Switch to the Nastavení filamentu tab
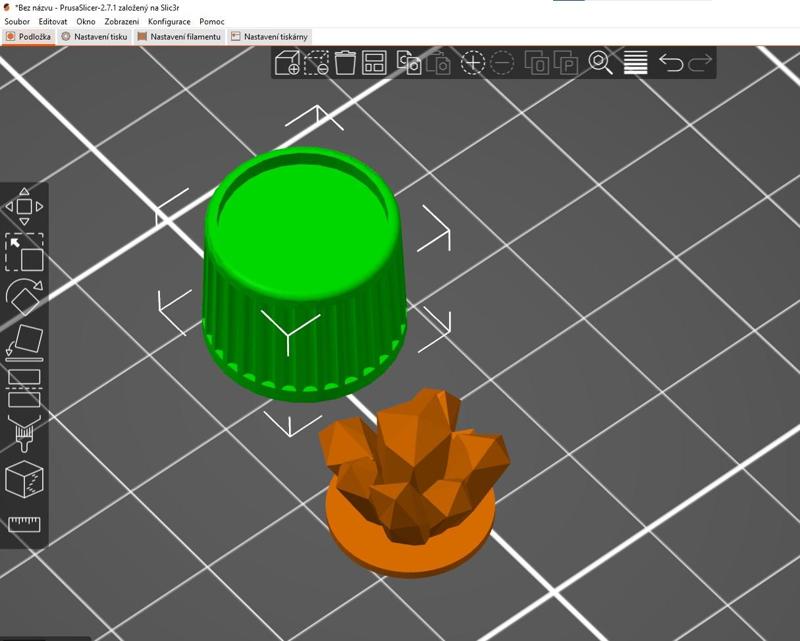Image resolution: width=800 pixels, height=641 pixels. pos(180,37)
